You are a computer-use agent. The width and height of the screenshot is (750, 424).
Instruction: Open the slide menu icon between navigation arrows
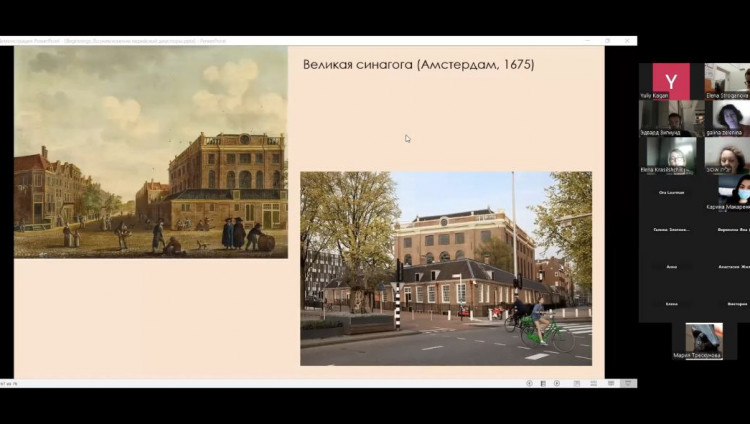point(543,383)
